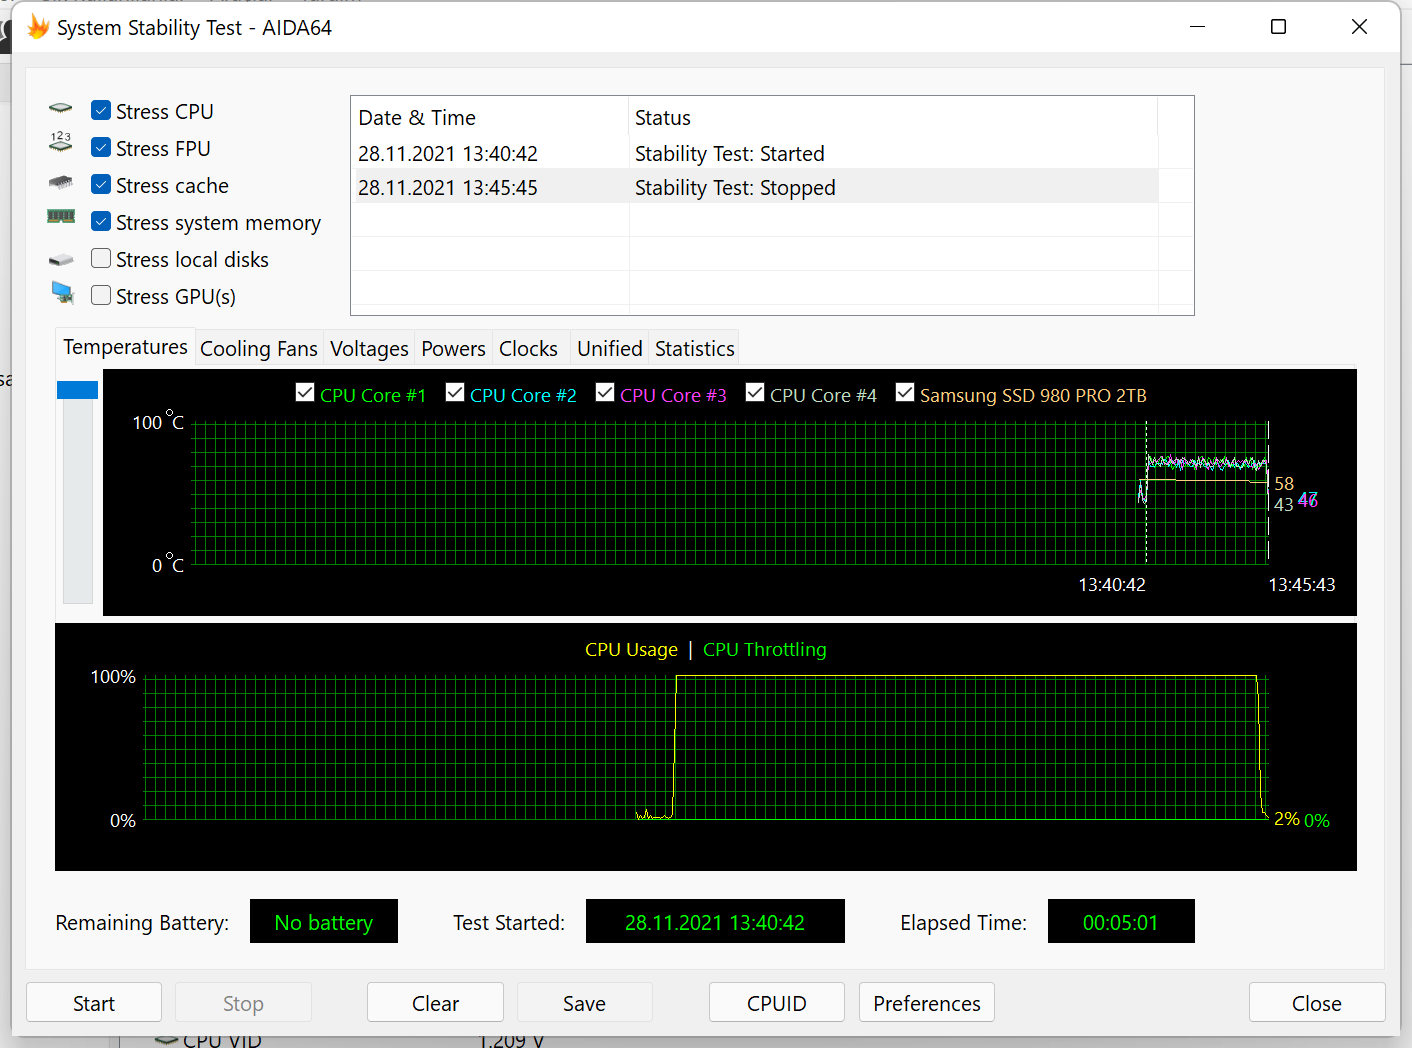
Task: Enable the Stress local disks checkbox
Action: point(101,258)
